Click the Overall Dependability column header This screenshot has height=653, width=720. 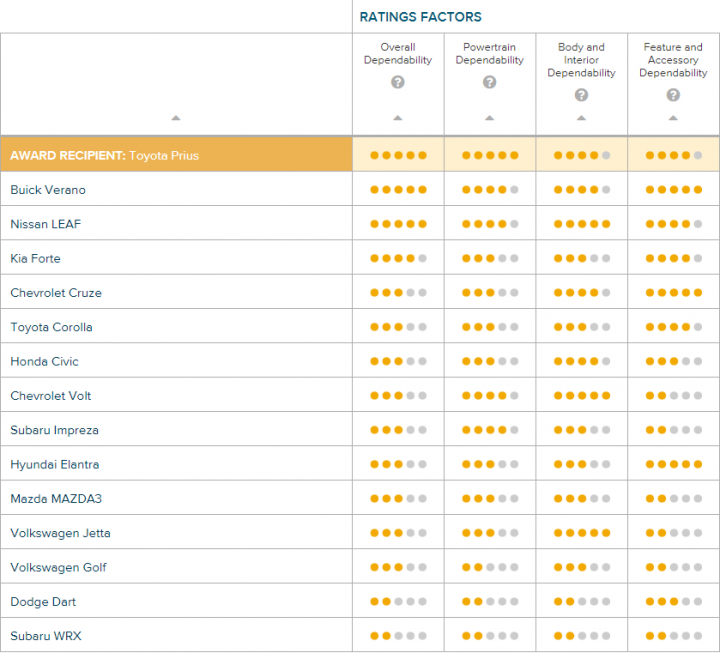tap(398, 54)
